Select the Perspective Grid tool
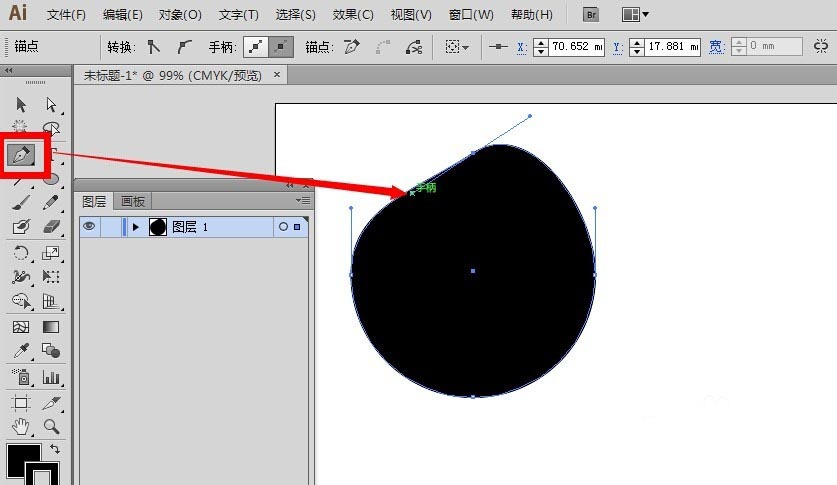 (x=51, y=301)
